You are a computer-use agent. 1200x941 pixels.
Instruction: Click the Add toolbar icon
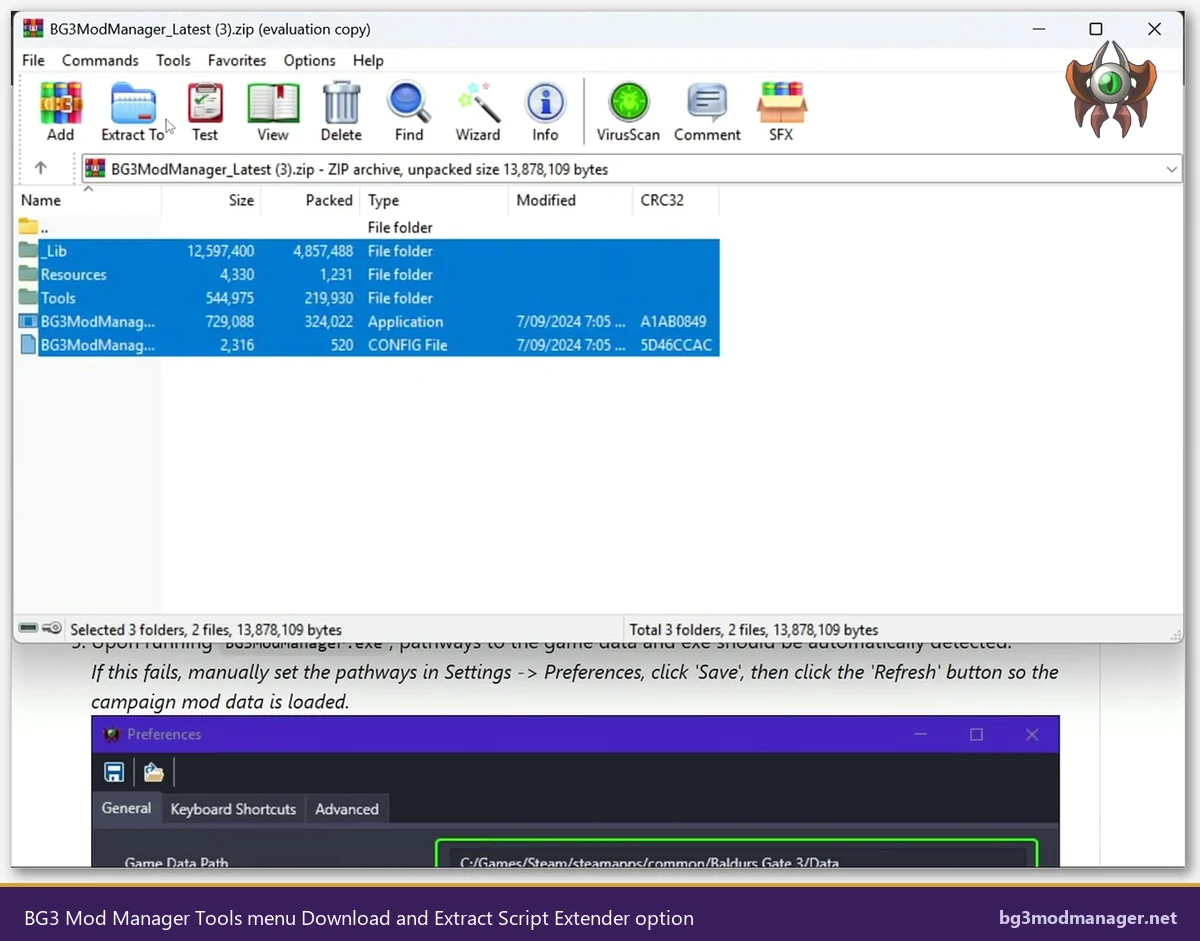60,103
